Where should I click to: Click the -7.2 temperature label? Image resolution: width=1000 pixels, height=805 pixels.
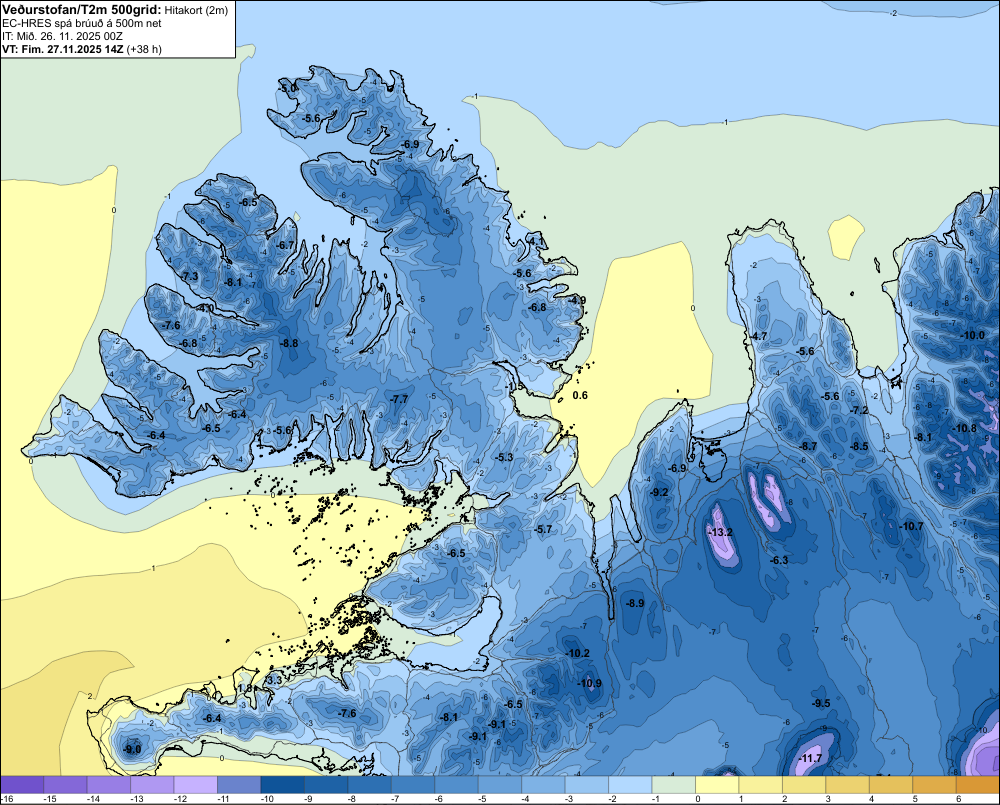point(860,410)
